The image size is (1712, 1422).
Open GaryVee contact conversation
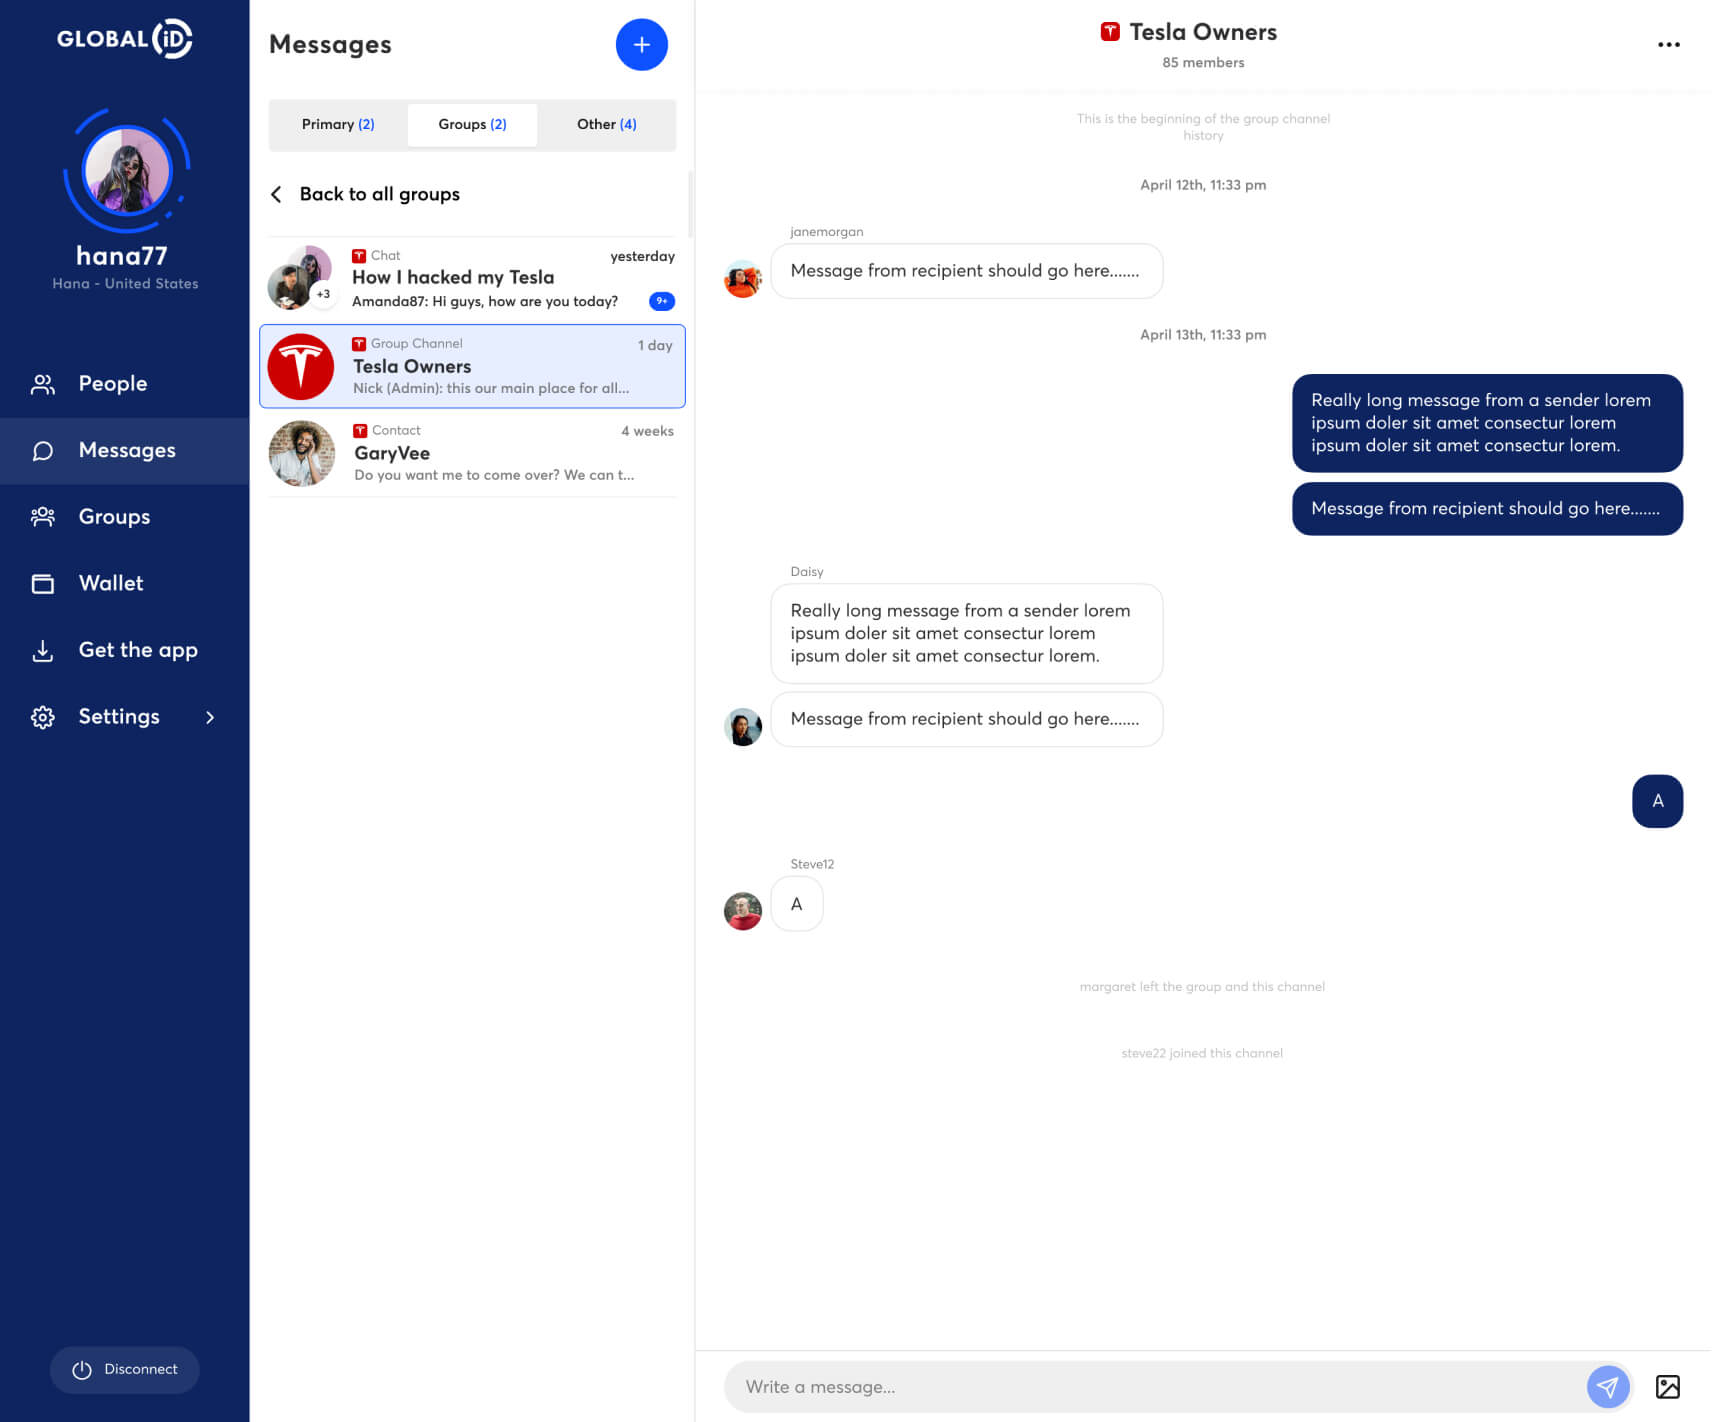(x=472, y=453)
